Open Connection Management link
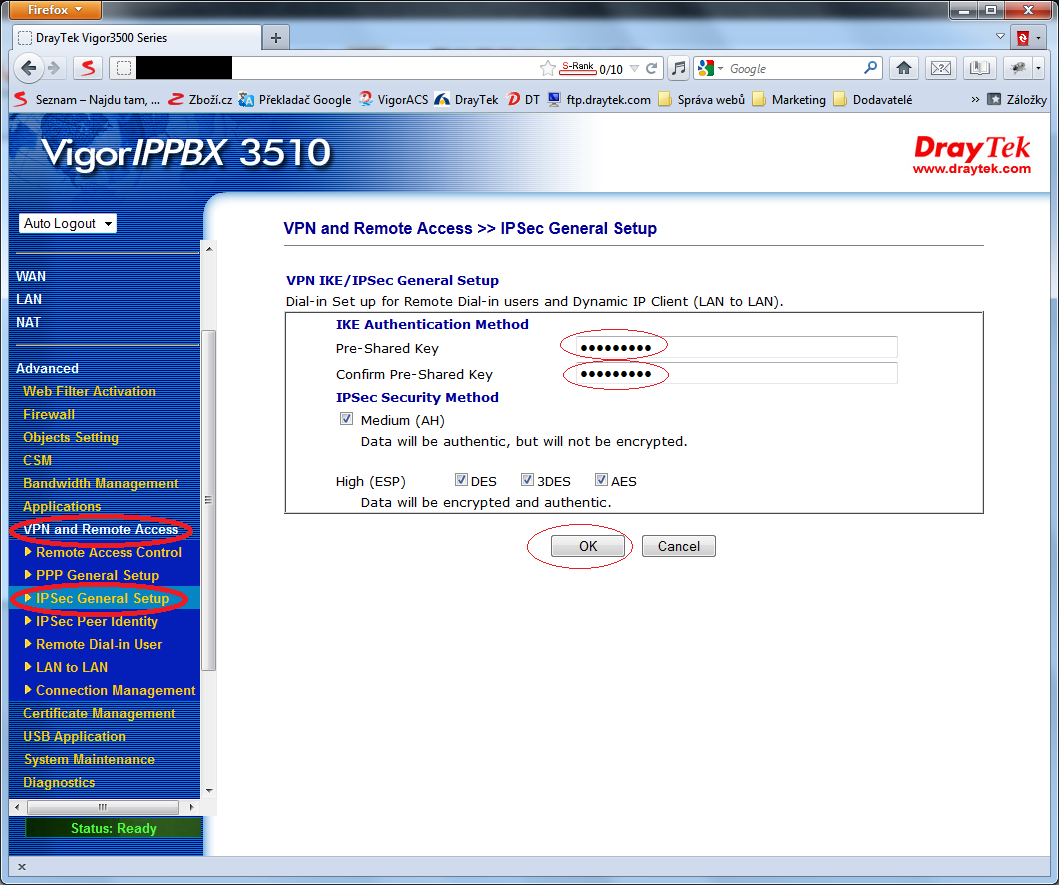This screenshot has width=1059, height=885. point(115,690)
